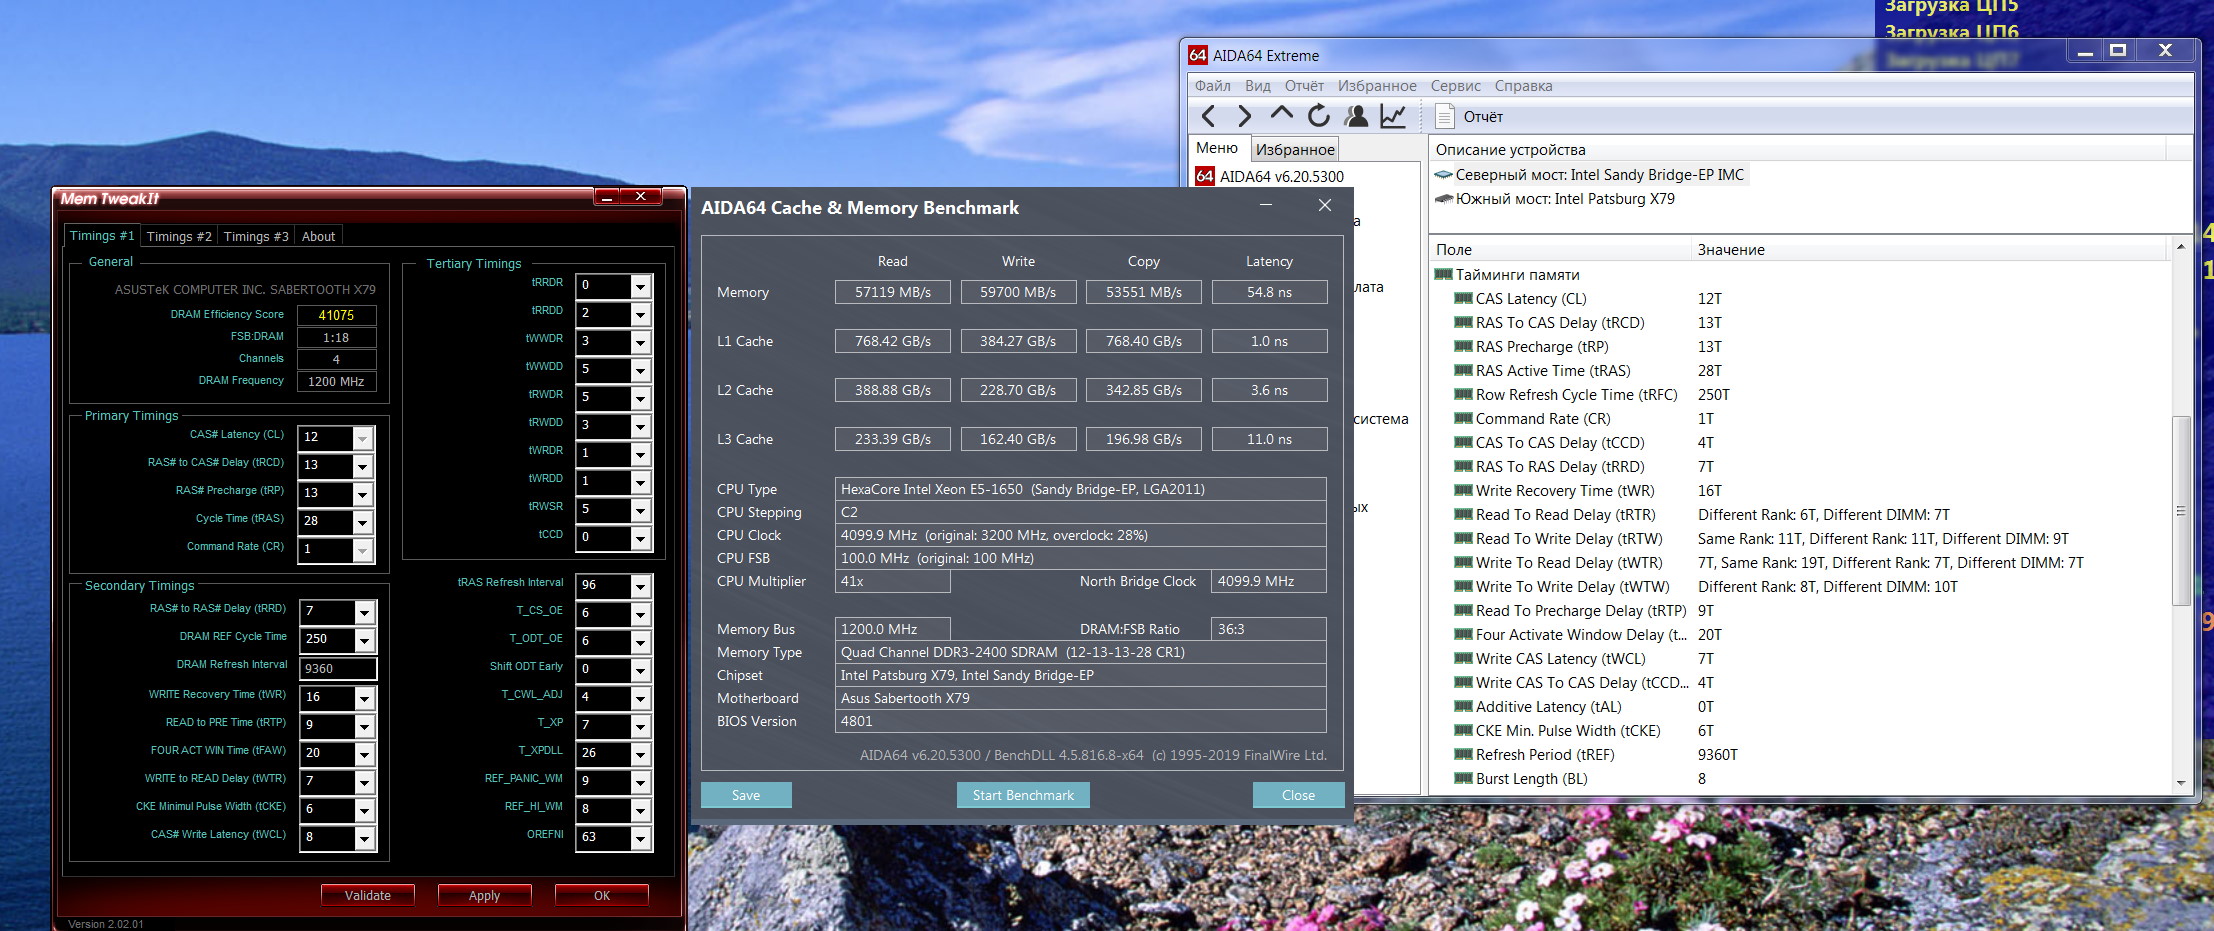2214x931 pixels.
Task: Open the Отчёт menu in menu bar
Action: (x=1304, y=86)
